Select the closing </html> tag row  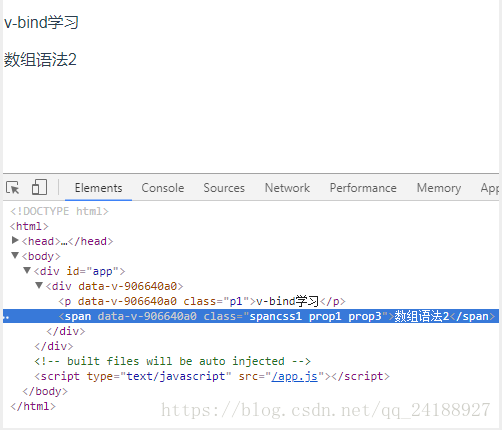33,406
